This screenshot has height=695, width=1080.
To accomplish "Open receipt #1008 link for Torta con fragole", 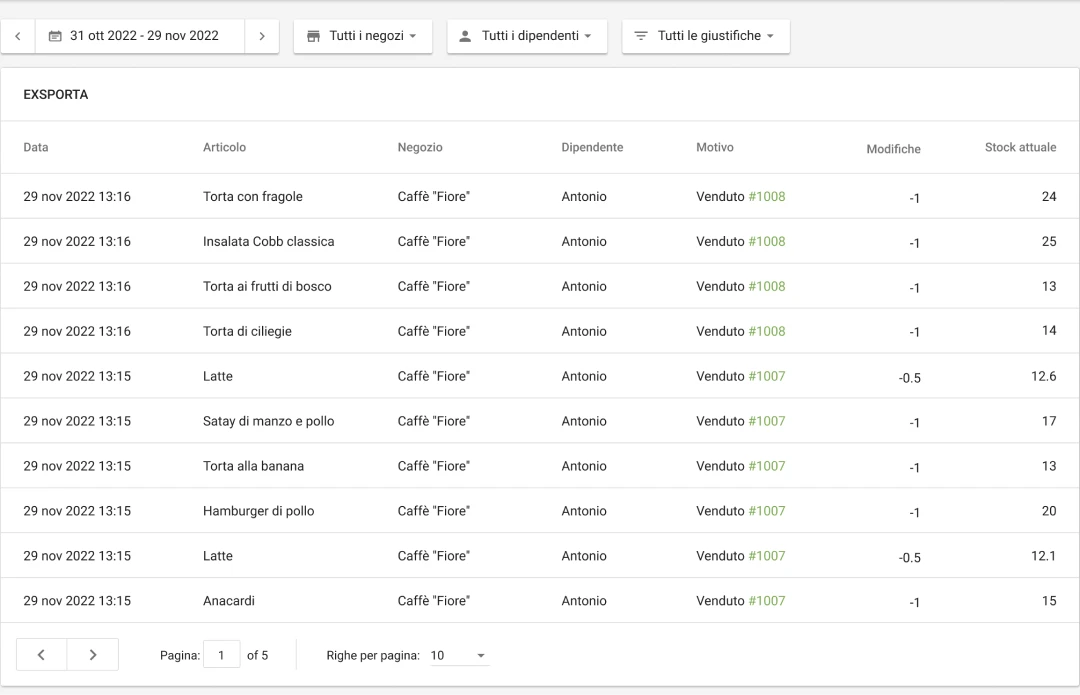I will (767, 197).
